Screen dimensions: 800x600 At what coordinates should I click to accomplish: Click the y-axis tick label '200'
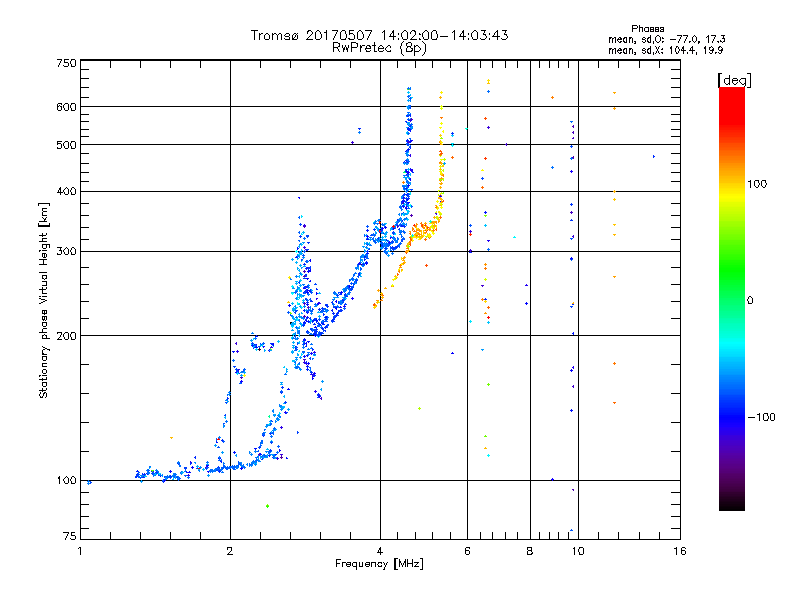[66, 336]
